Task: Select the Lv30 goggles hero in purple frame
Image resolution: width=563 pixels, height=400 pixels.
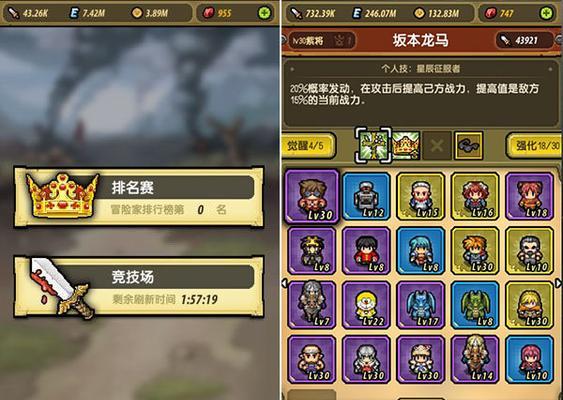Action: pyautogui.click(x=312, y=196)
